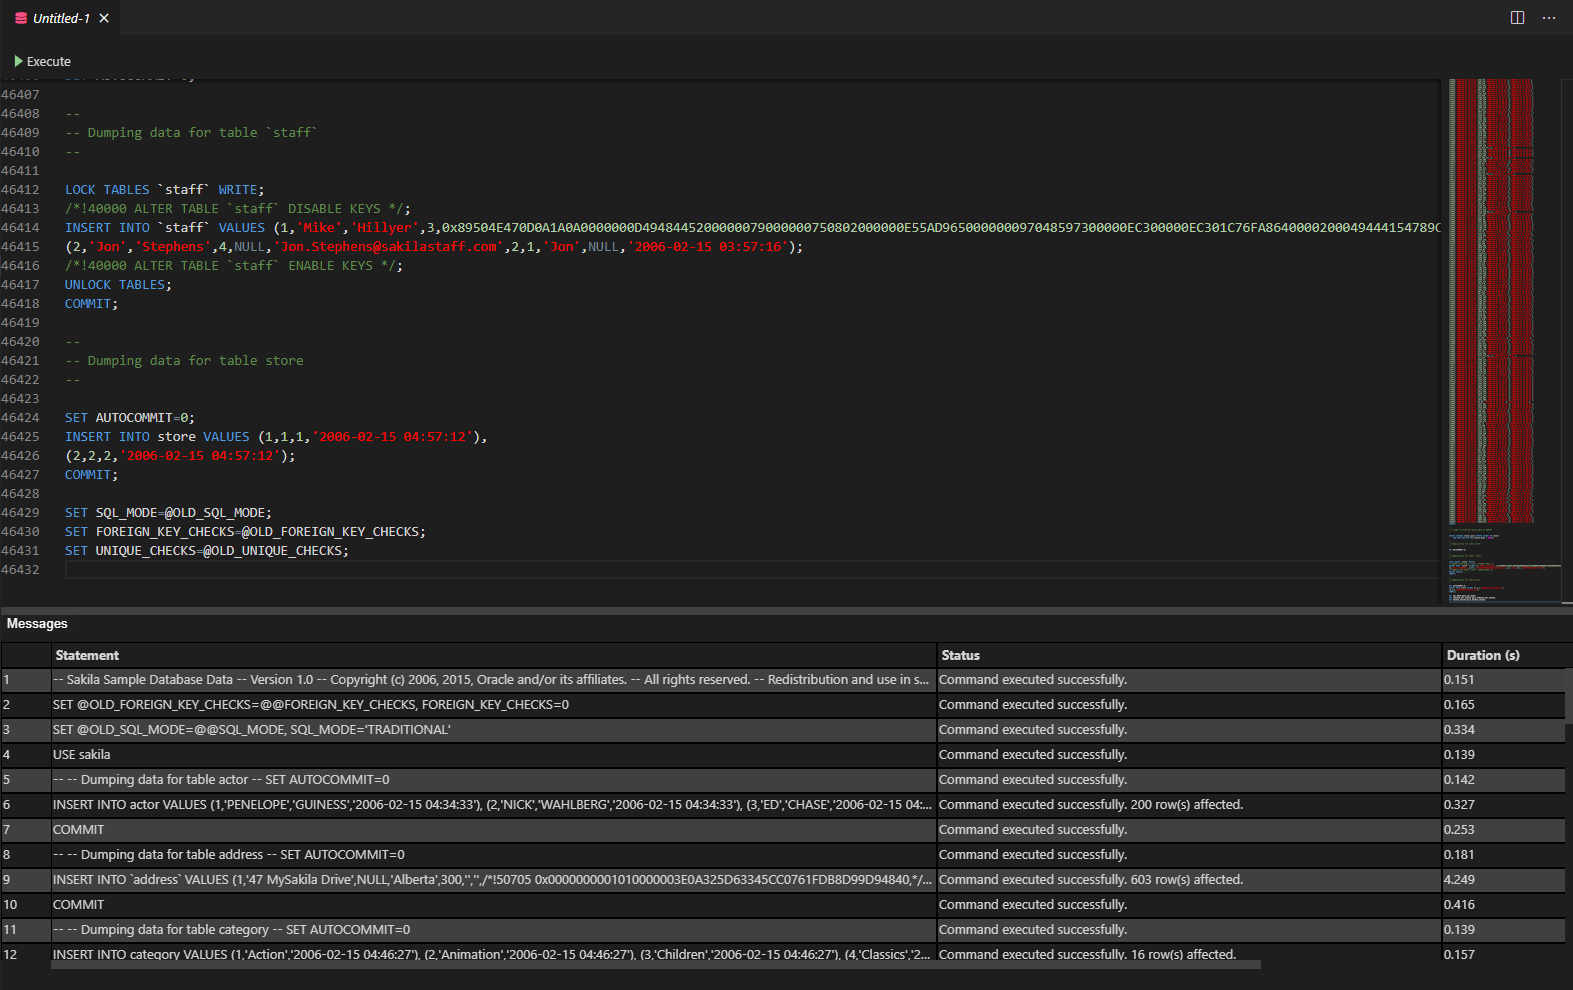Select the Untitled-1 editor tab
The image size is (1573, 990).
point(61,18)
